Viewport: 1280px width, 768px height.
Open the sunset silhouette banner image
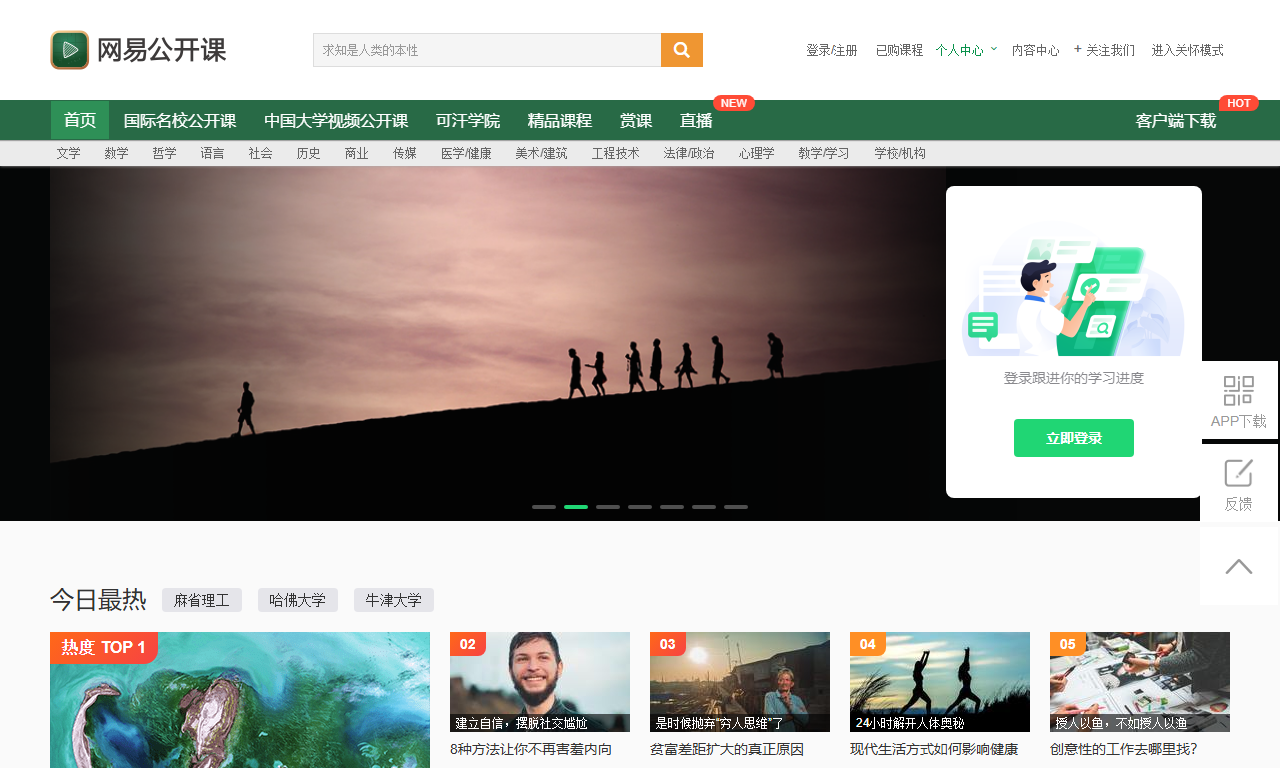click(x=498, y=344)
